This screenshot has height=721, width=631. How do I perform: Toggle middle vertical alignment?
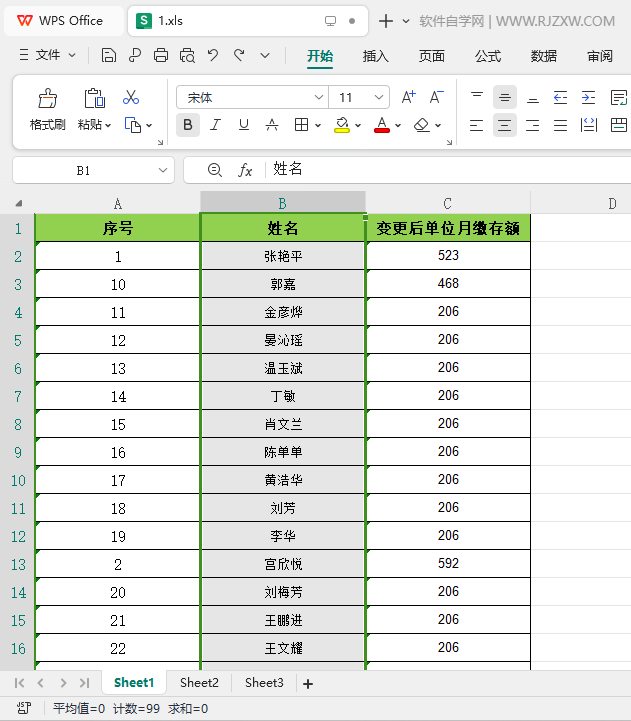tap(505, 97)
